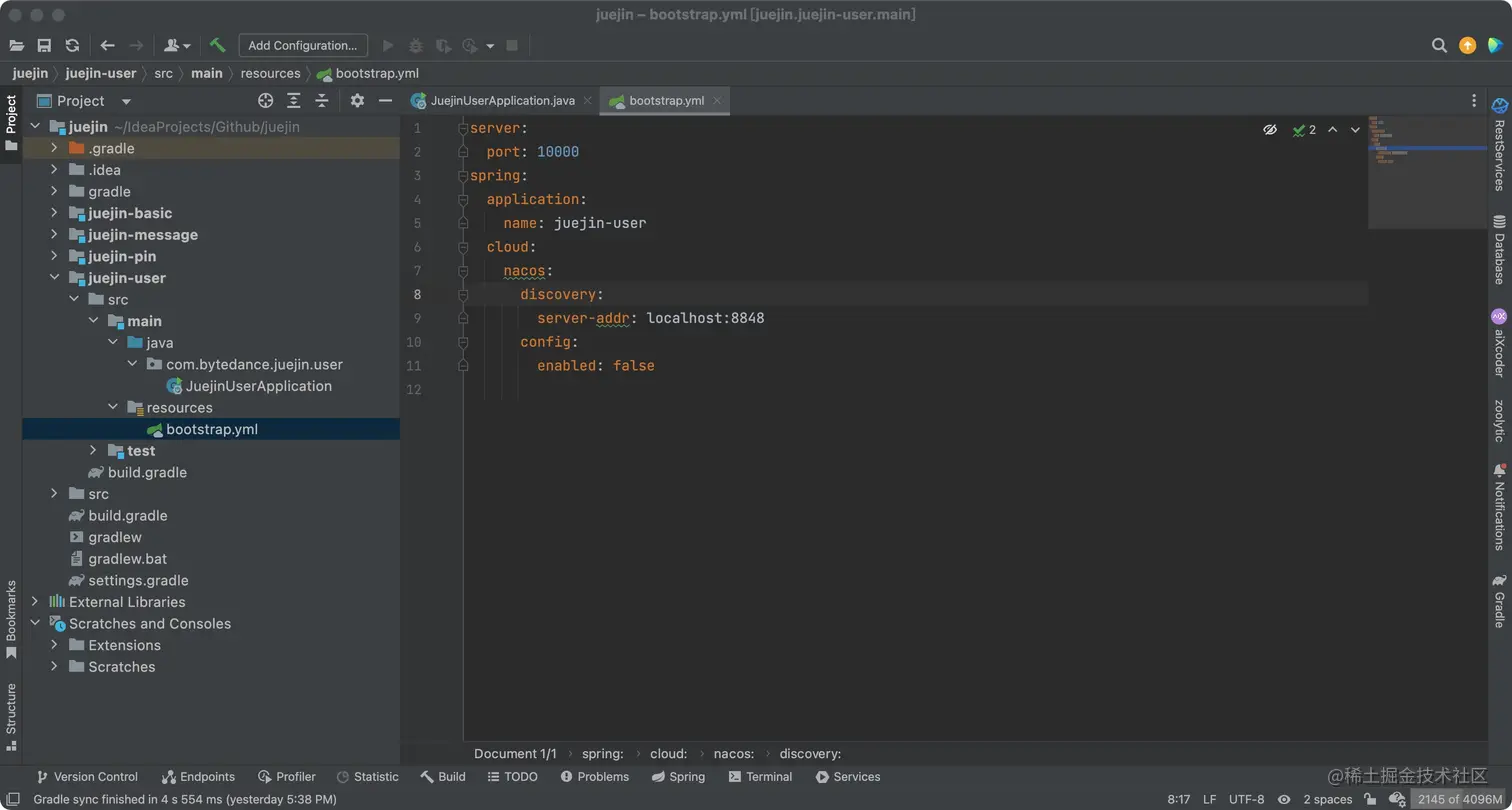Click the Select Opened File target icon
1512x810 pixels.
point(265,101)
